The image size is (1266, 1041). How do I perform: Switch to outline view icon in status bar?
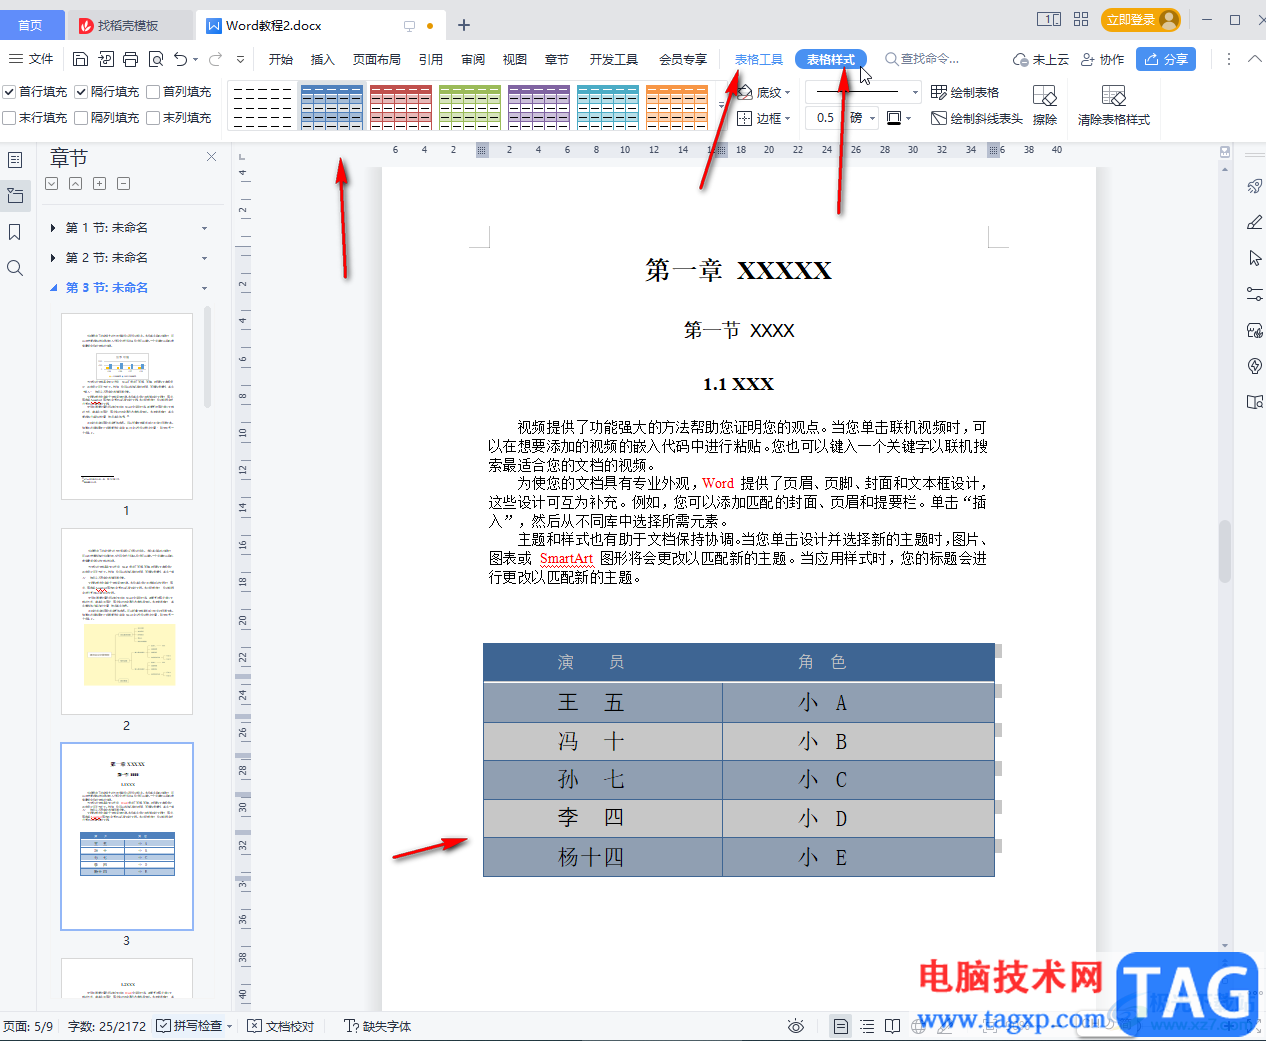click(867, 1026)
